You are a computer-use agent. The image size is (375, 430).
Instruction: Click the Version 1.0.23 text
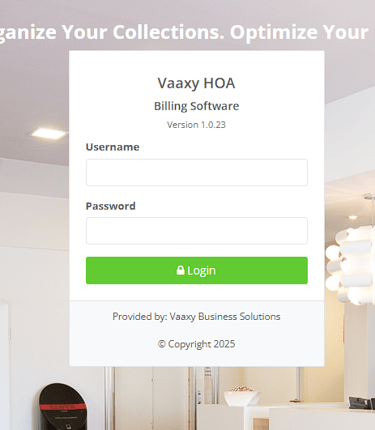tap(196, 125)
